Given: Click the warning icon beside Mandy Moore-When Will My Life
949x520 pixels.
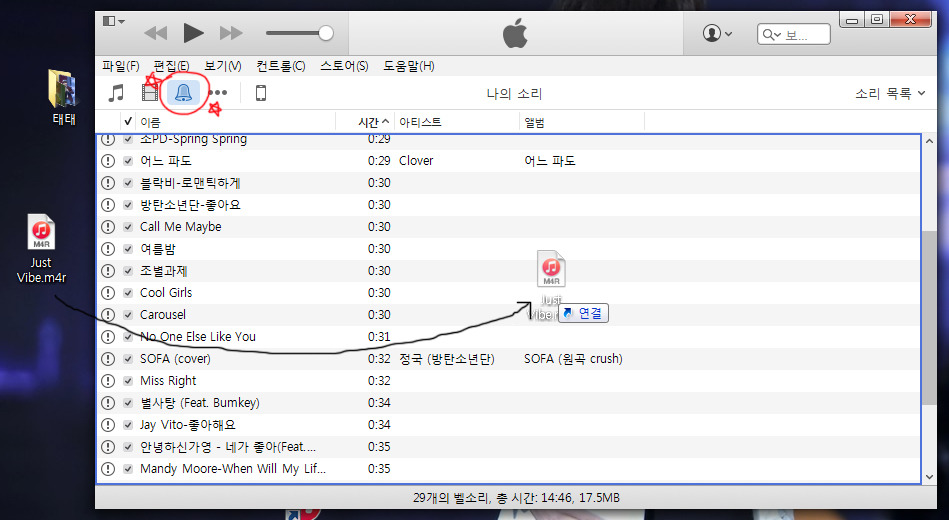Looking at the screenshot, I should click(x=108, y=469).
